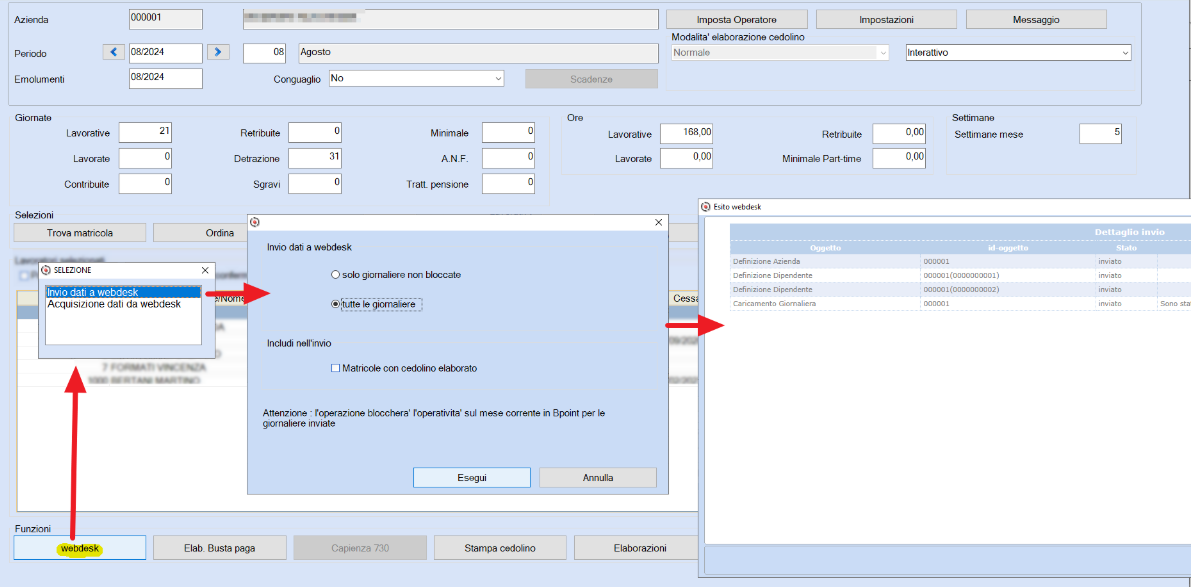Image resolution: width=1191 pixels, height=587 pixels.
Task: Choose Invio dati a webdesk entry
Action: tap(122, 292)
